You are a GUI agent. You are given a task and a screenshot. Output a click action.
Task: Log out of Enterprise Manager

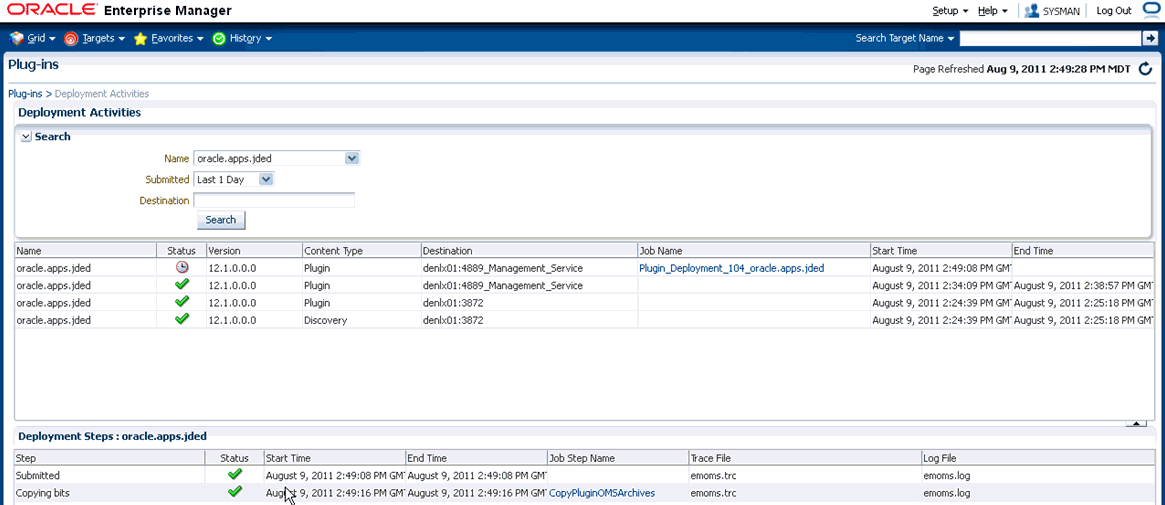(1114, 11)
